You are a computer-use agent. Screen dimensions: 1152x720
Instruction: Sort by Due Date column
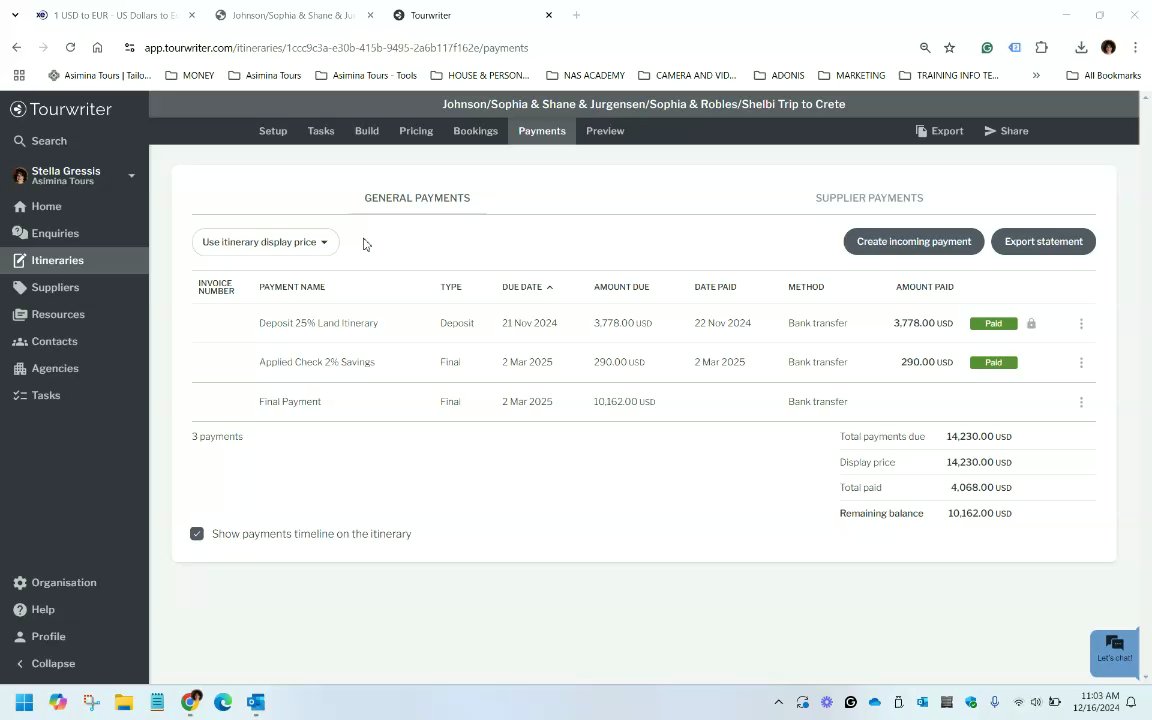(x=528, y=287)
